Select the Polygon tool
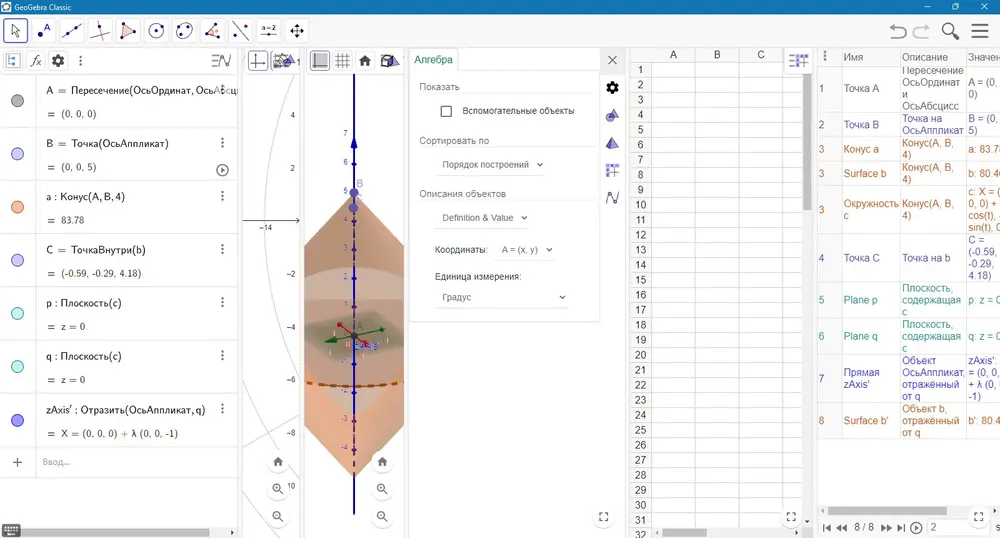 (128, 31)
